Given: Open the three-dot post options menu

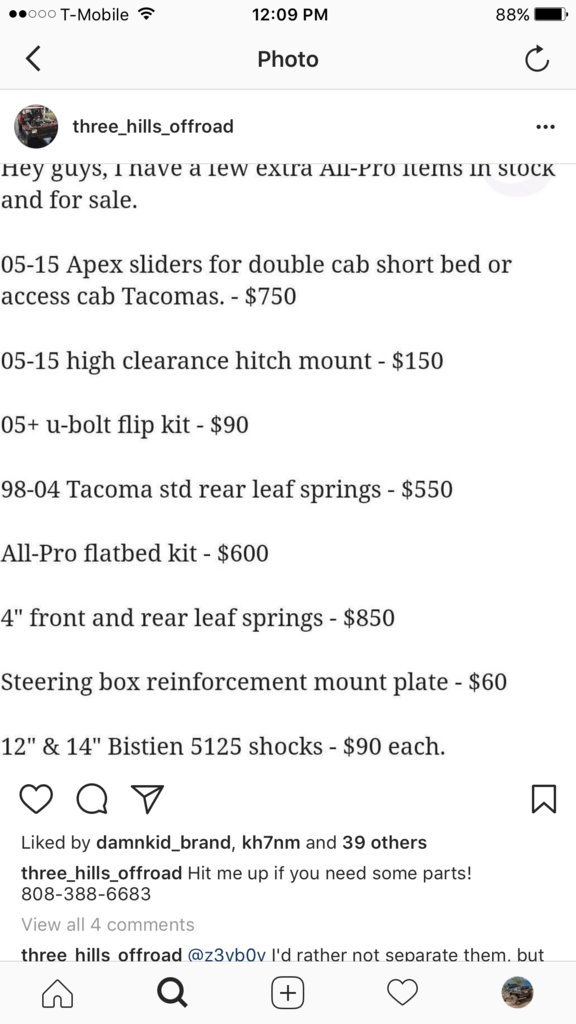Looking at the screenshot, I should coord(545,127).
